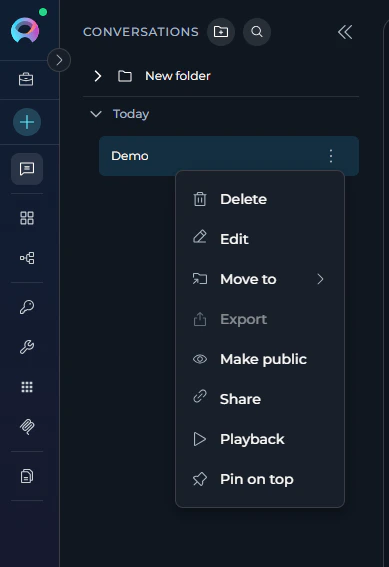
Task: Collapse the conversations panel with double chevron
Action: coord(345,32)
